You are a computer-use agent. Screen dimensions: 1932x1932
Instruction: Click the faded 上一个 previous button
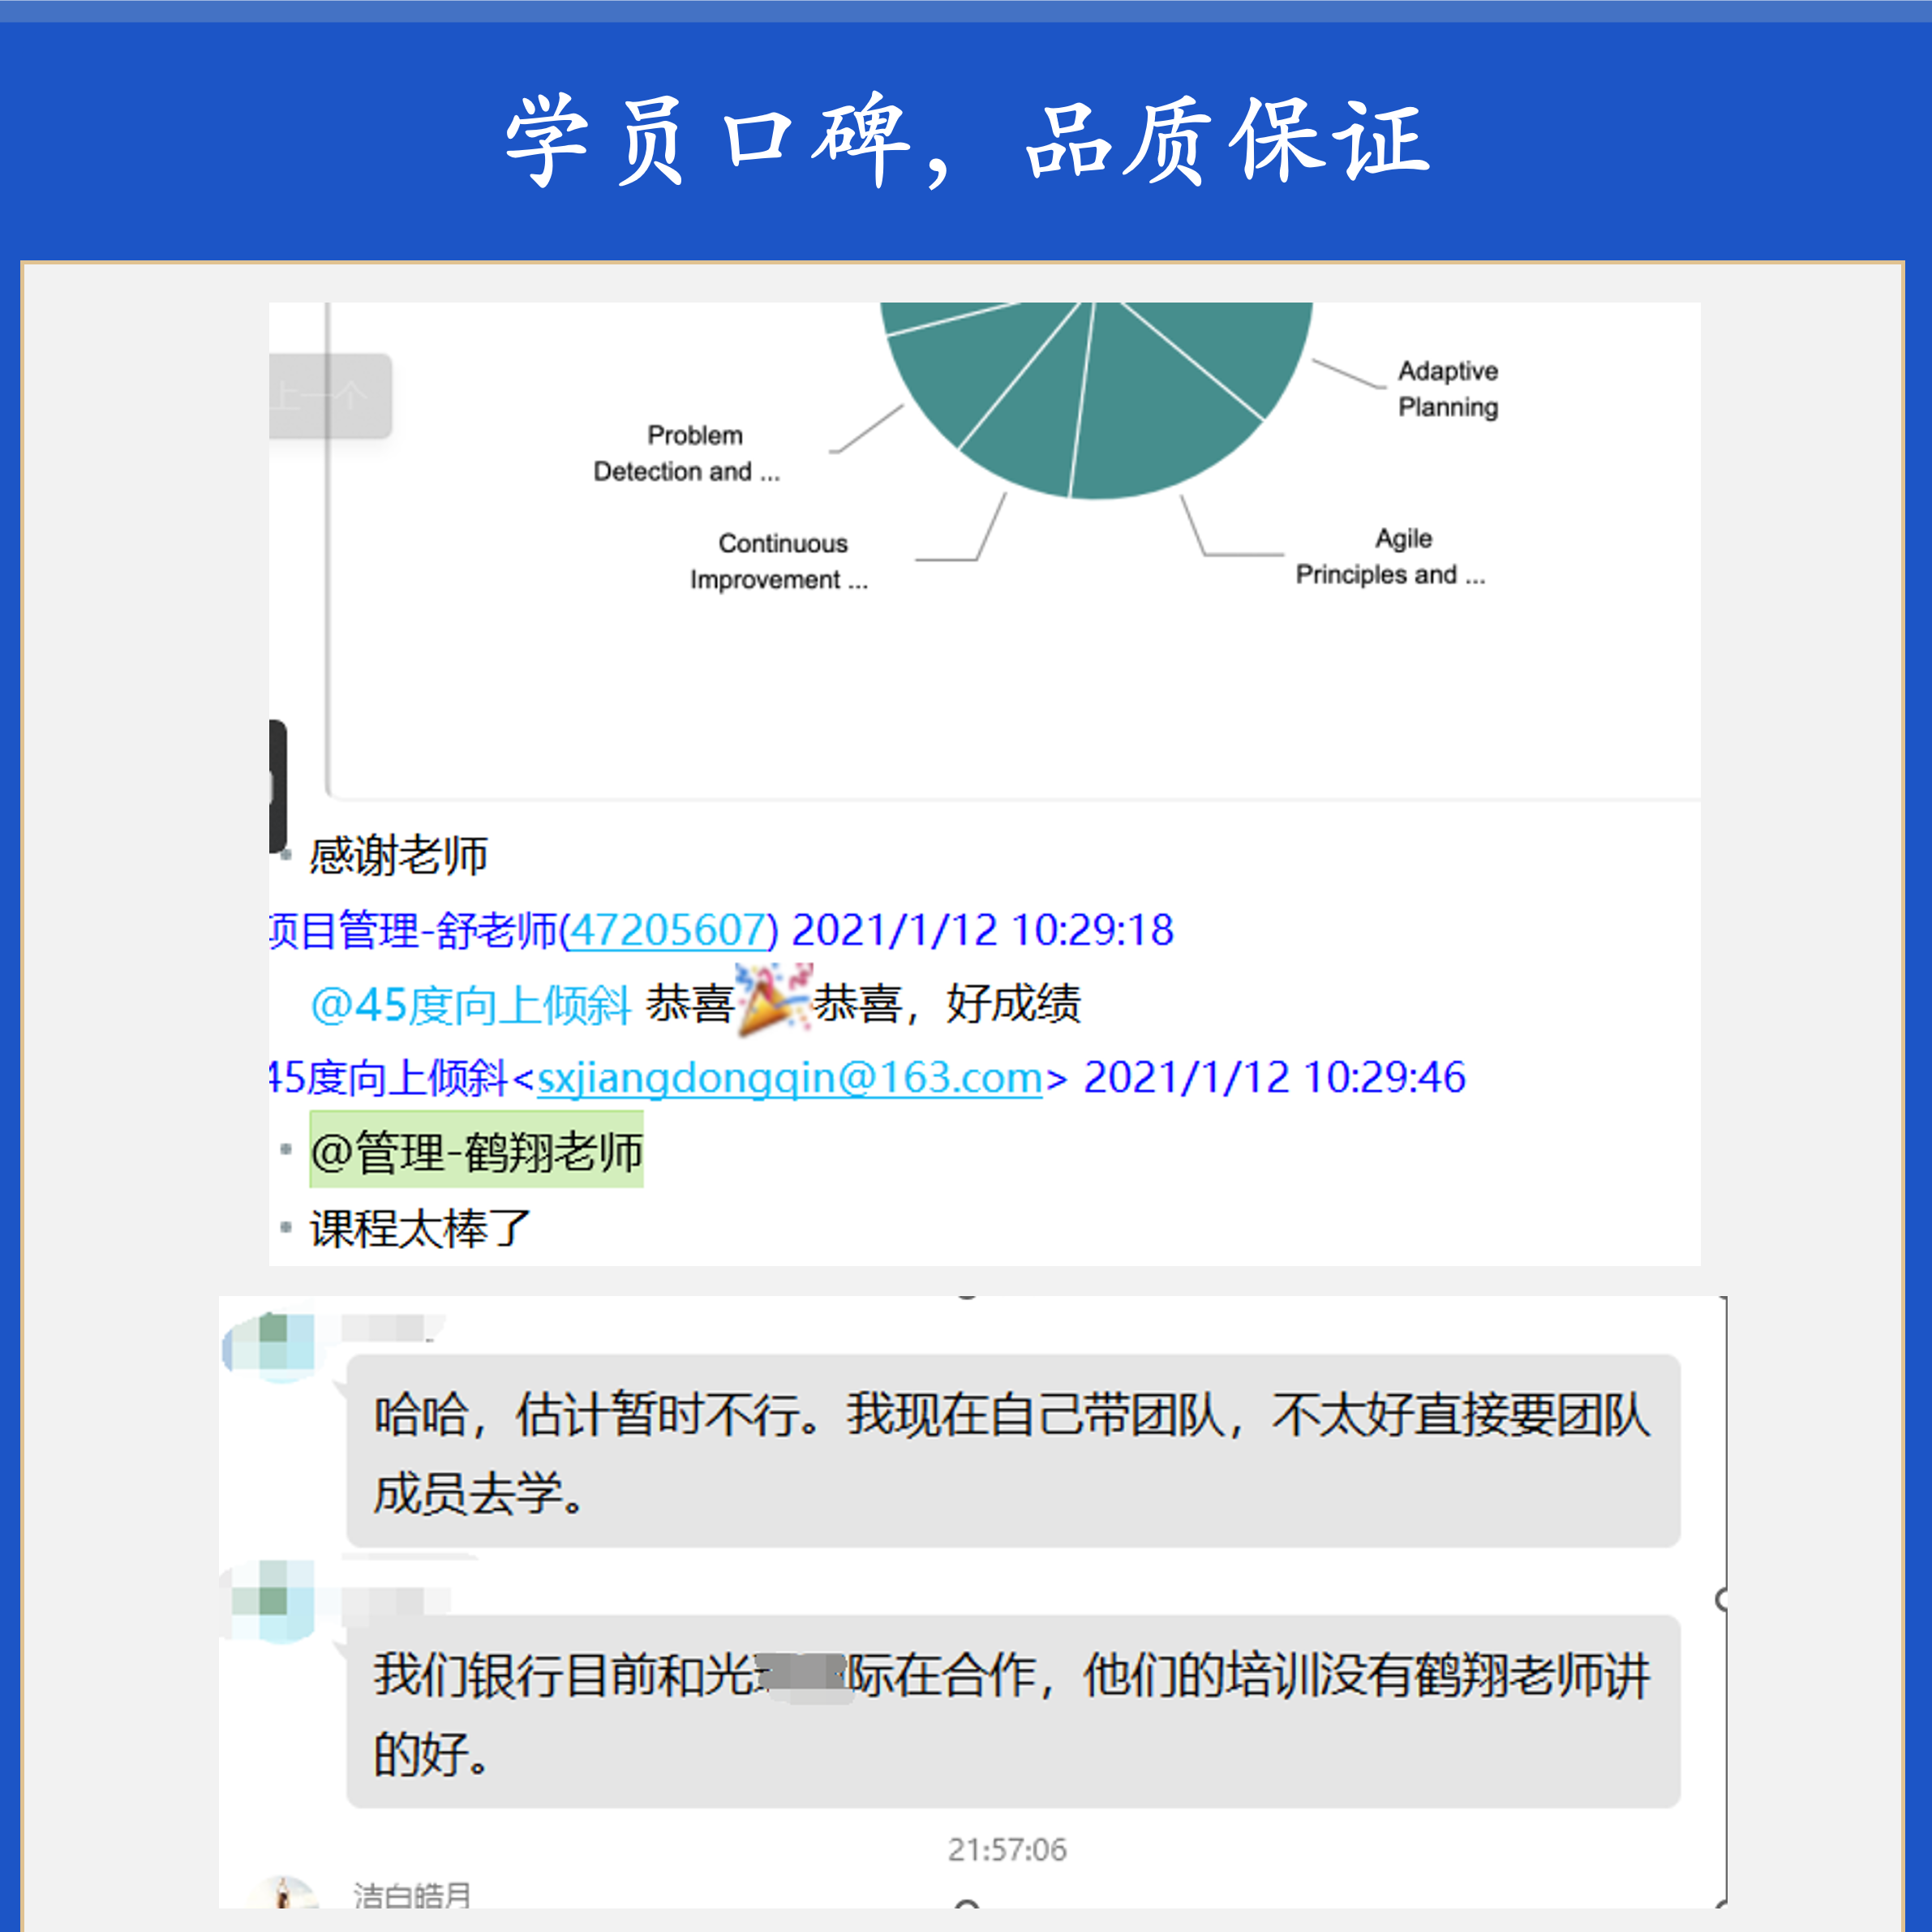330,396
